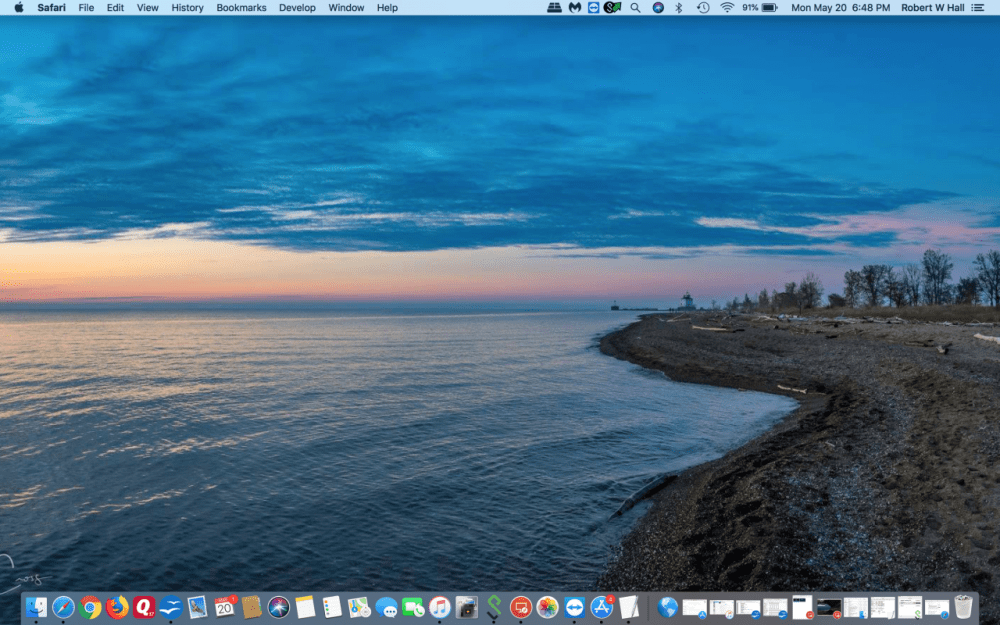
Task: Launch Quicken from the Dock
Action: pyautogui.click(x=145, y=605)
